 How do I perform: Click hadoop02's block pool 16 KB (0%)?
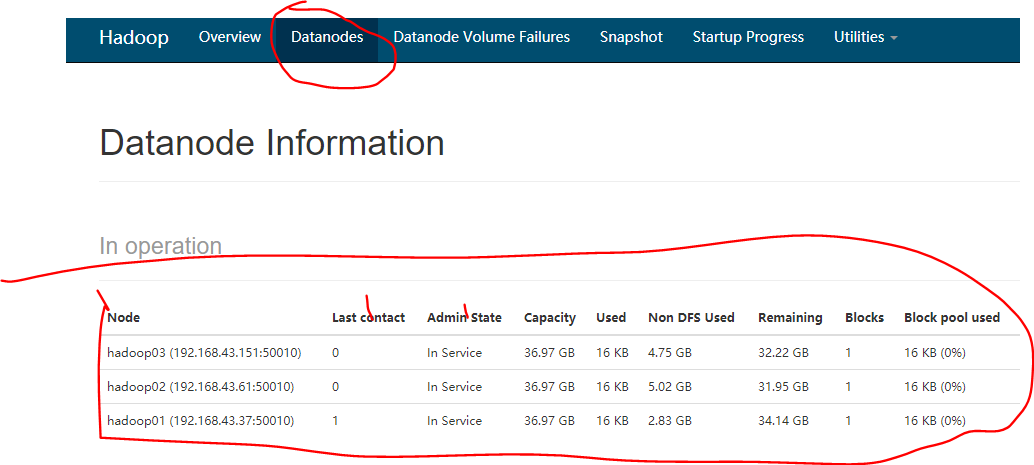coord(934,387)
